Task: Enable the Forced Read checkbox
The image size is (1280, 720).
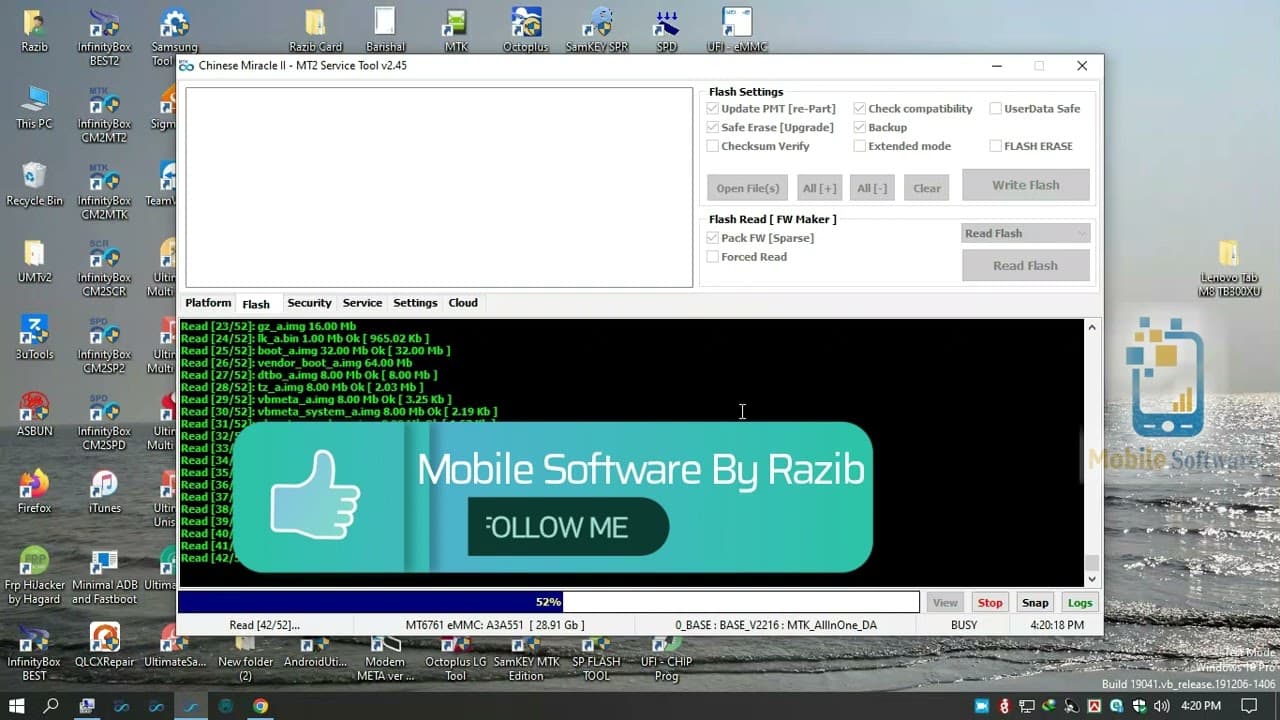Action: 746,257
